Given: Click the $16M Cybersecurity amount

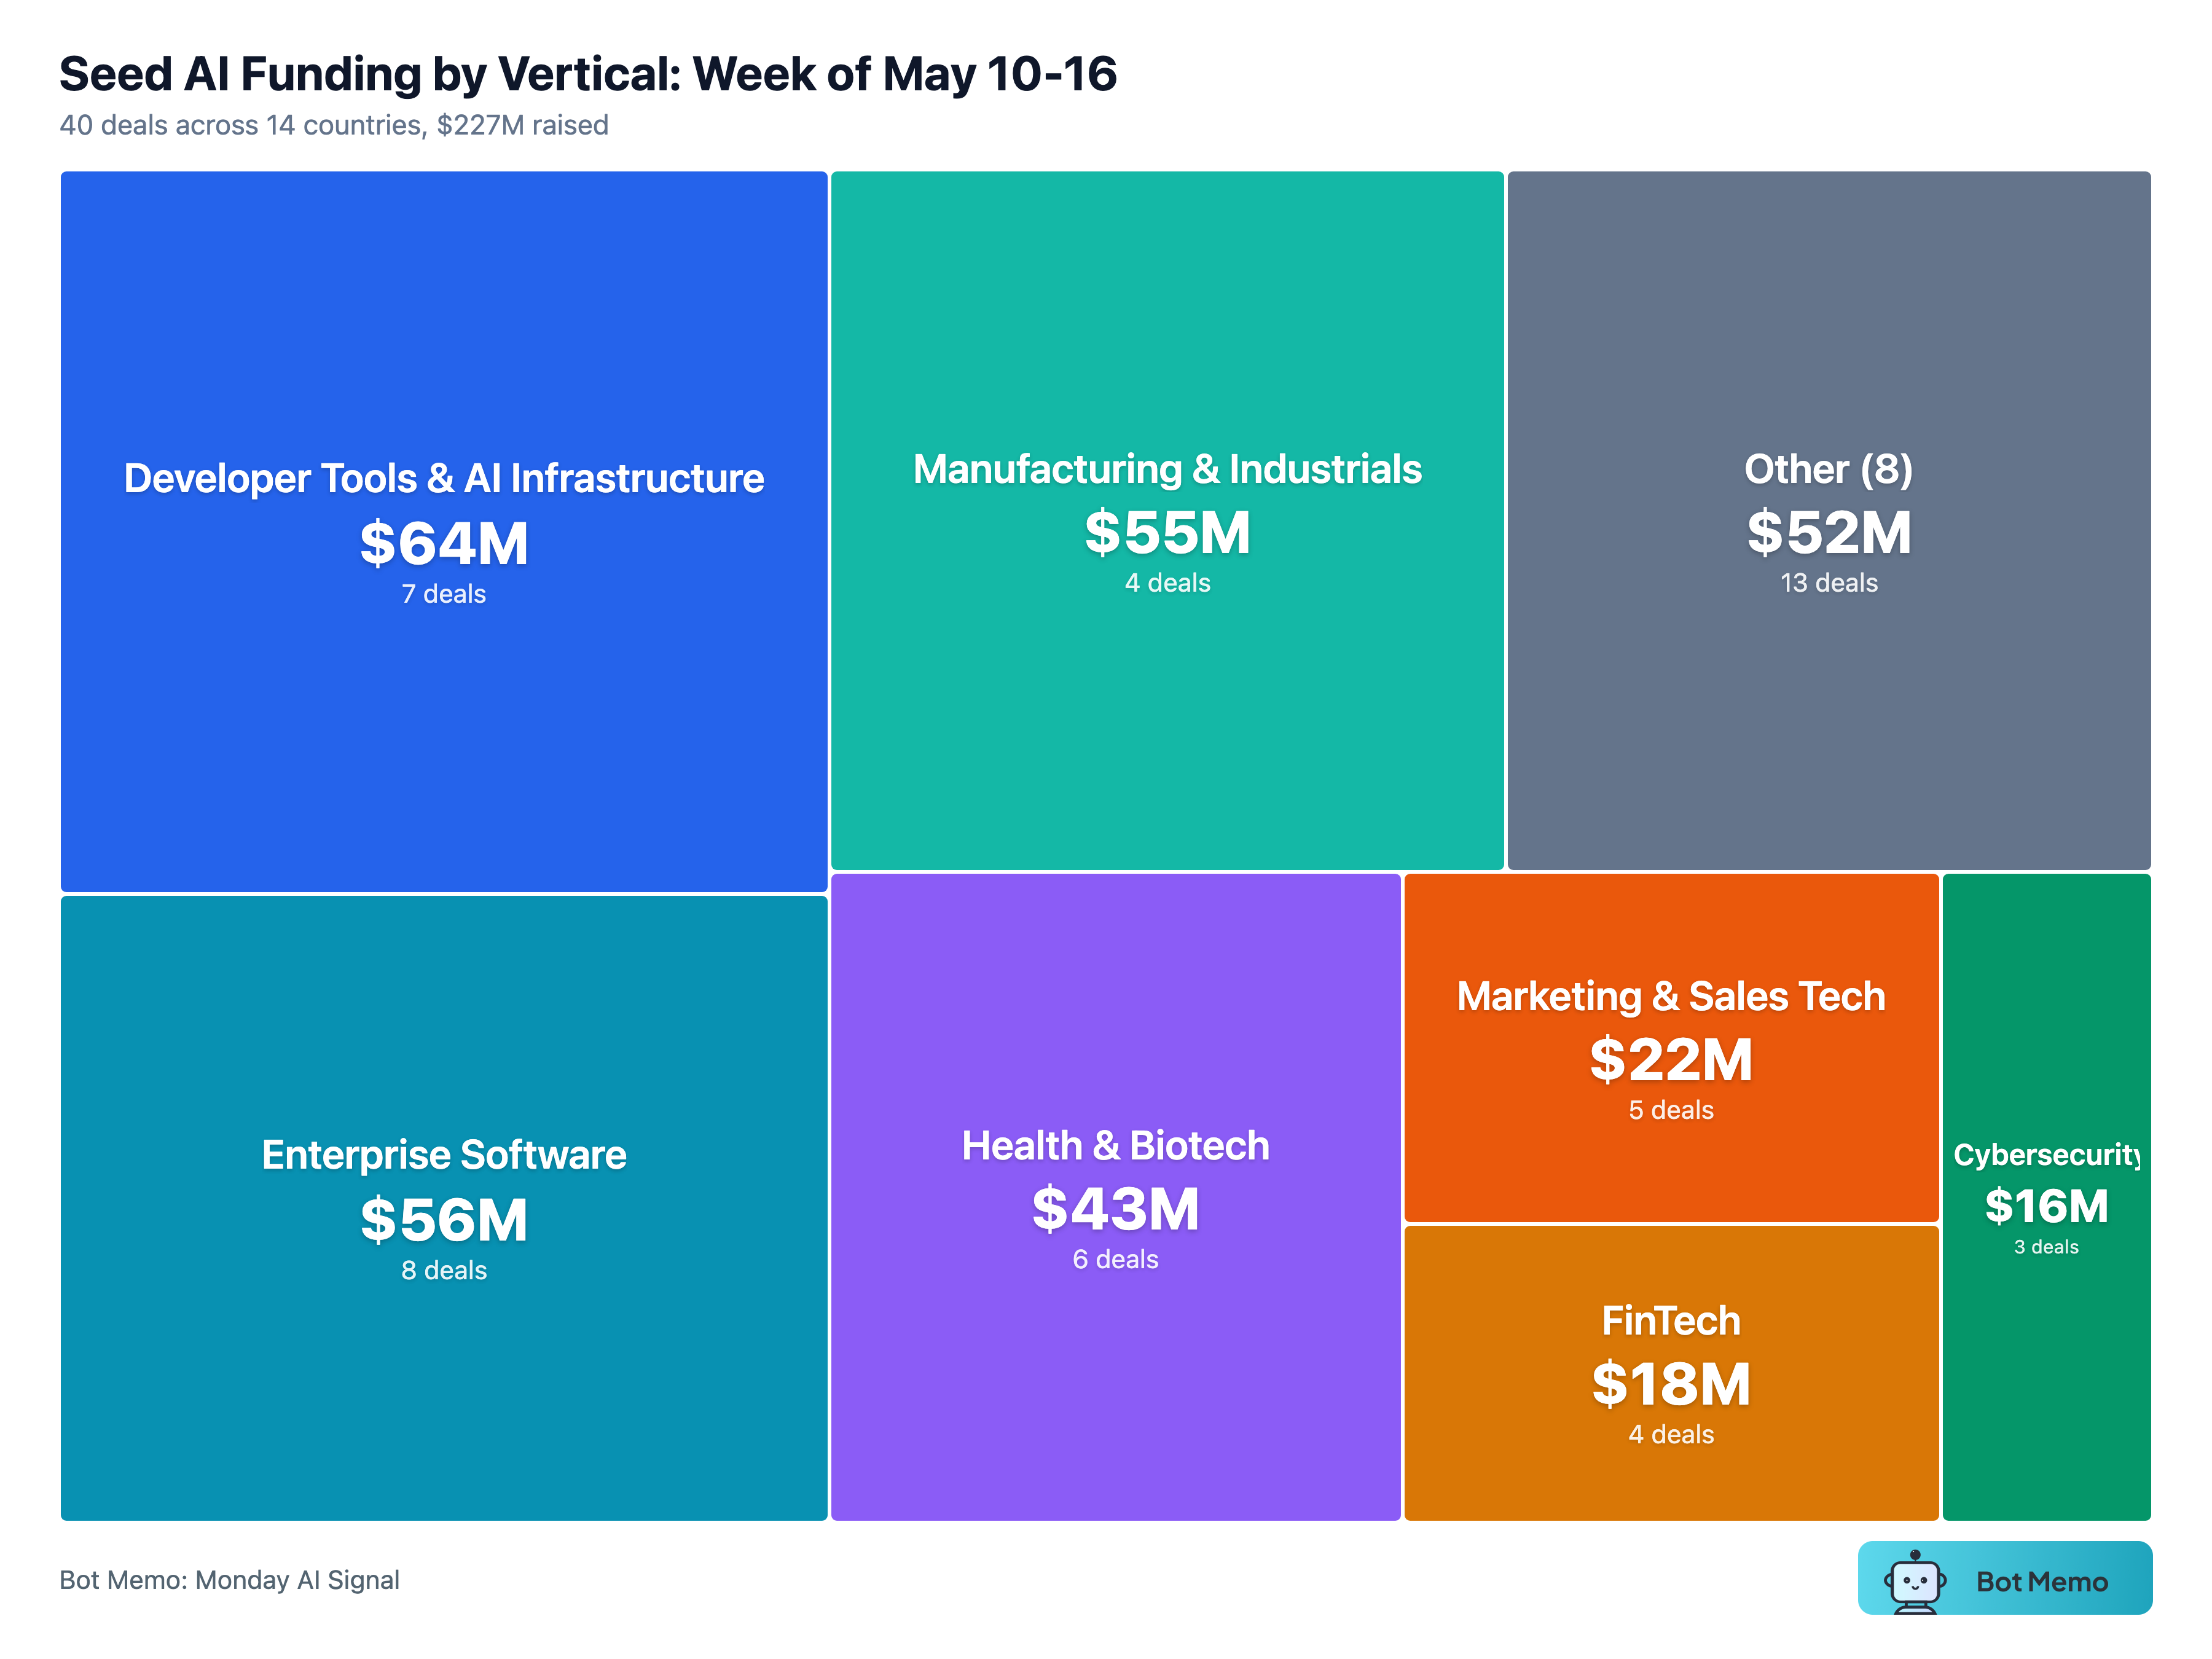Looking at the screenshot, I should [x=2047, y=1206].
